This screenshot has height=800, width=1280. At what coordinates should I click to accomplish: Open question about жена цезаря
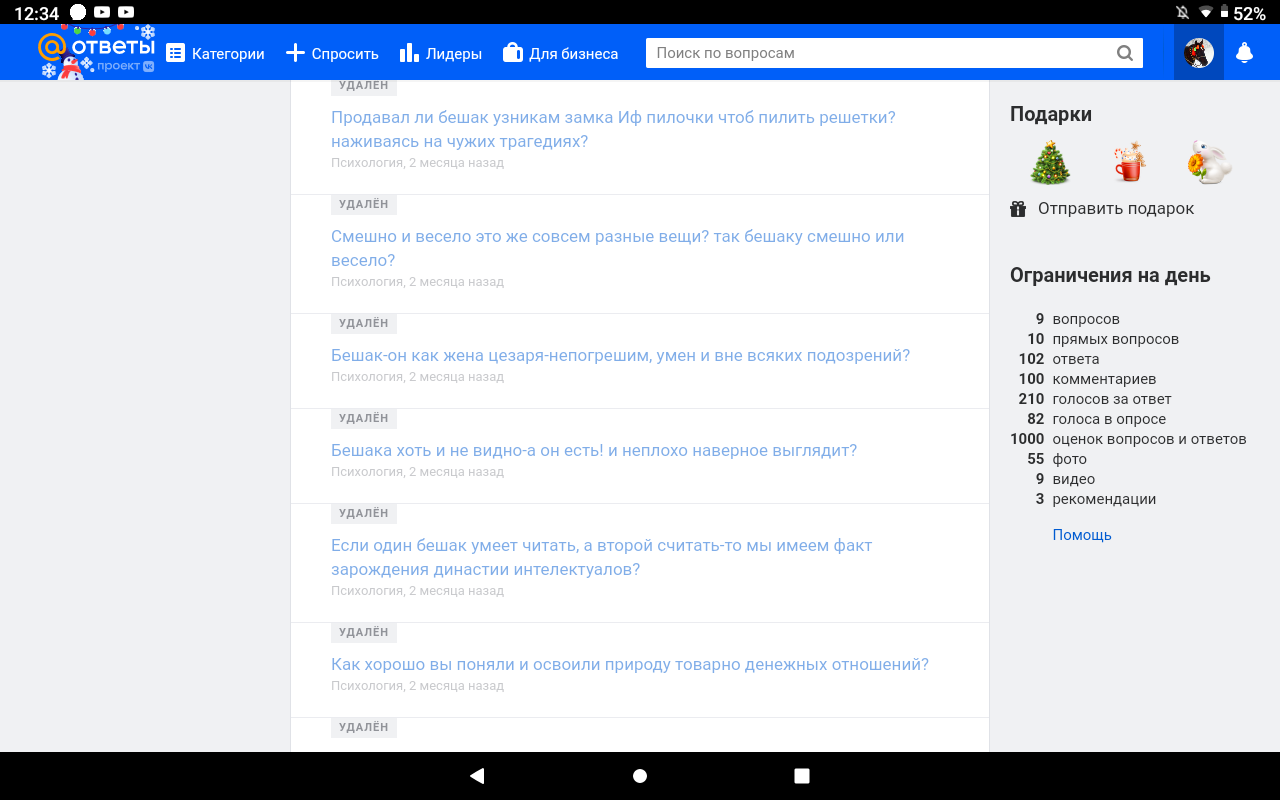point(620,356)
